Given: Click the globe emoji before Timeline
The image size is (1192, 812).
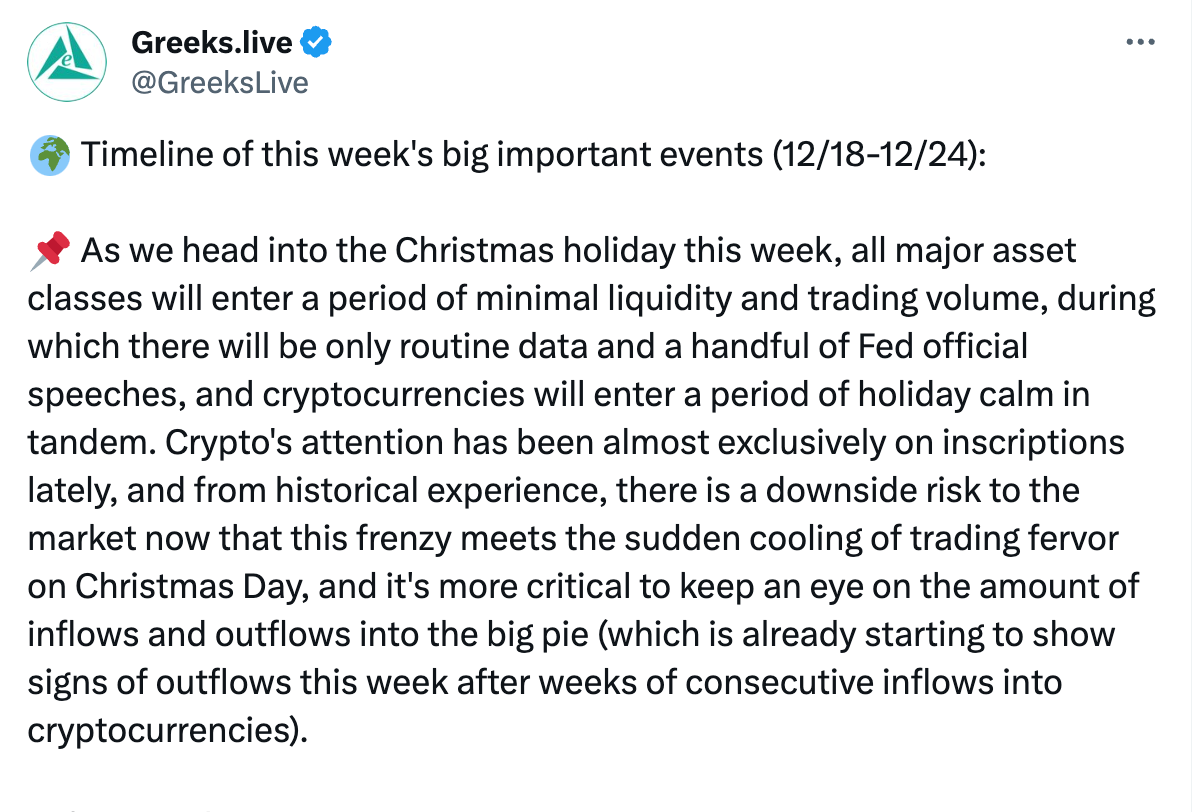Looking at the screenshot, I should (49, 155).
